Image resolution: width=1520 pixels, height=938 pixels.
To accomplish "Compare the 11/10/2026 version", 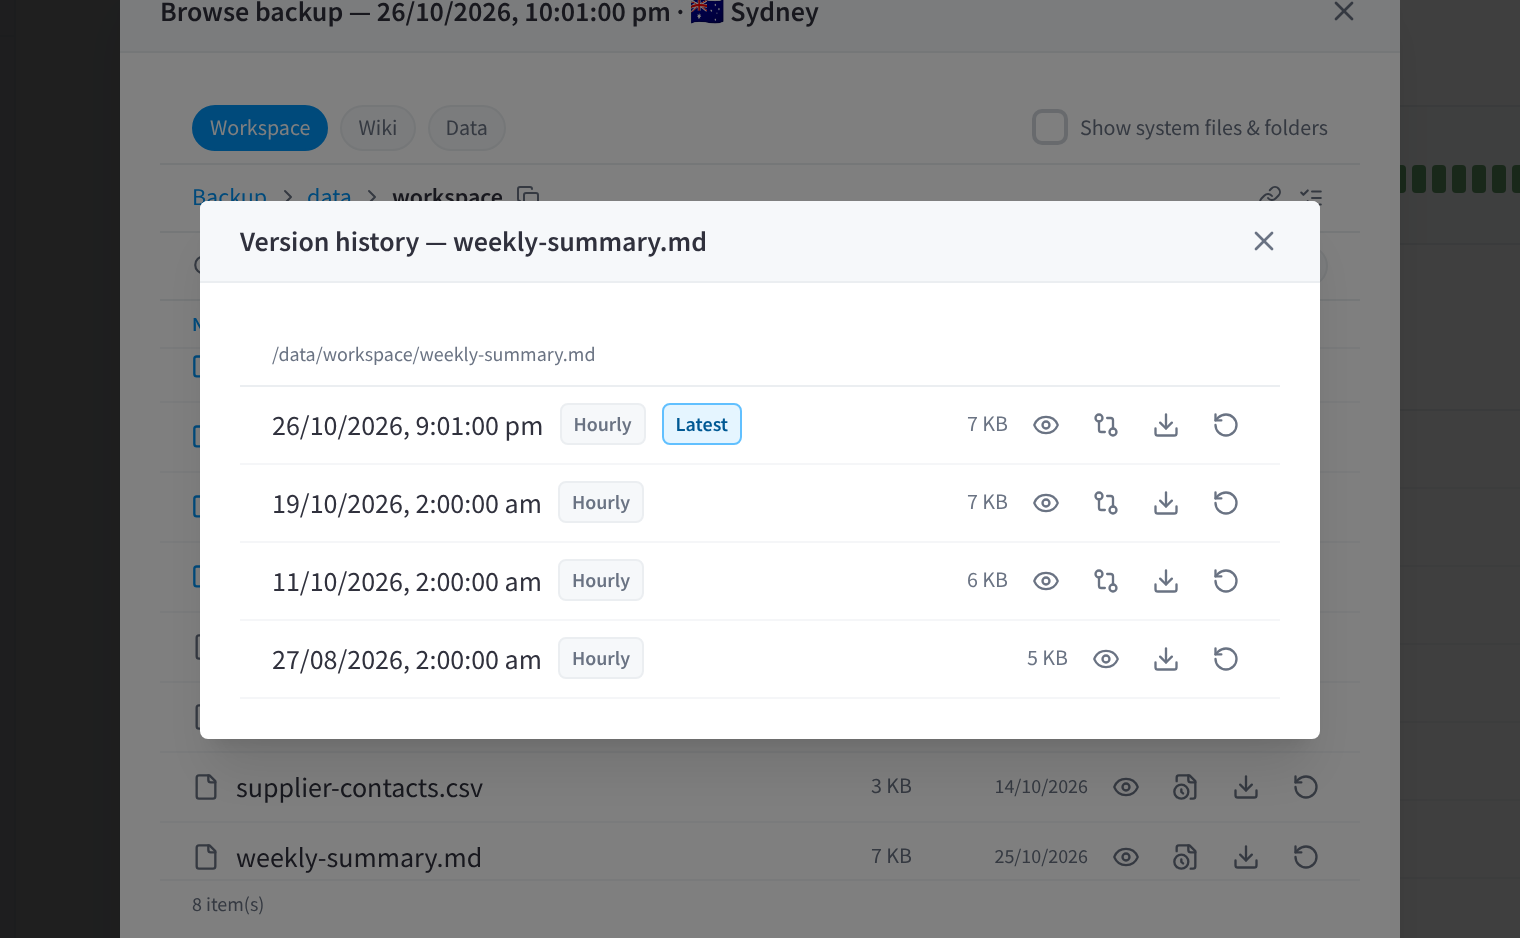I will [x=1106, y=581].
